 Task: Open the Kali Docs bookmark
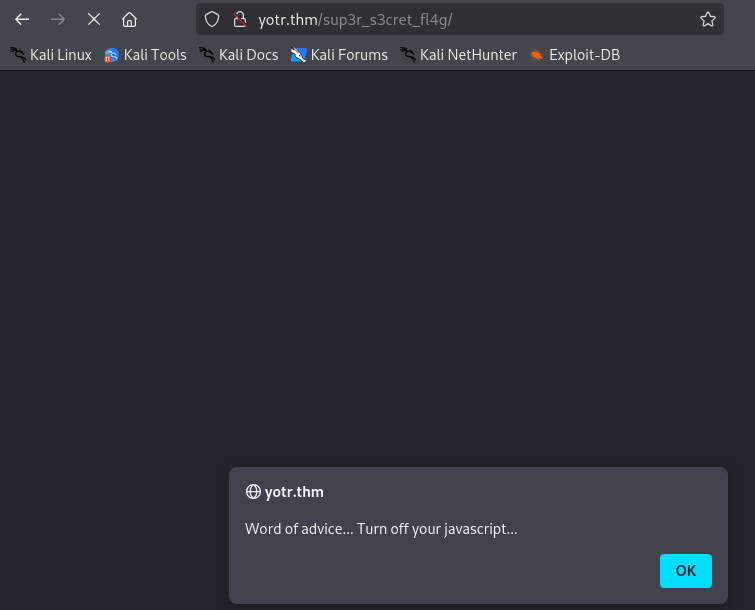tap(239, 55)
